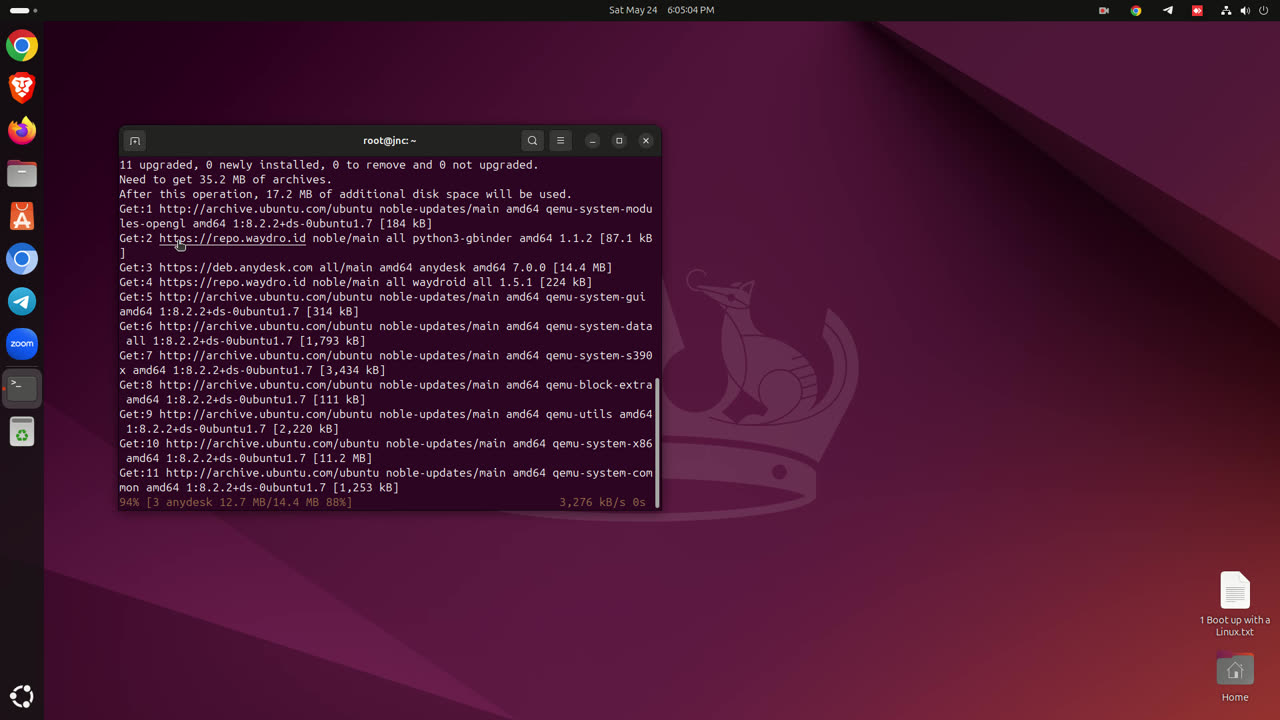Click the https://deb.anydesk.com URL on Get:3 line
The image size is (1280, 720).
pos(236,268)
